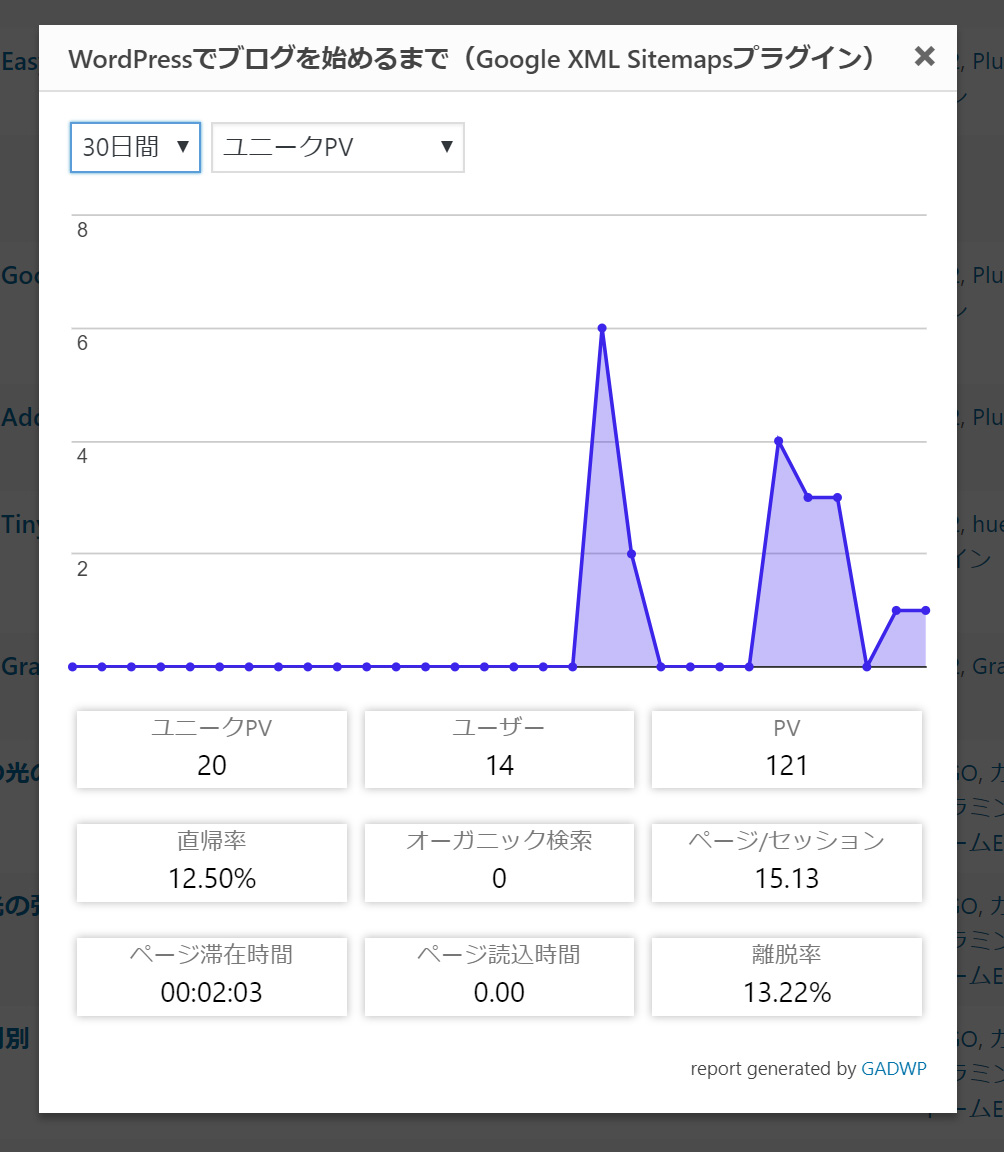Click the 離脱率 13.22% card
The width and height of the screenshot is (1004, 1152).
click(x=787, y=976)
